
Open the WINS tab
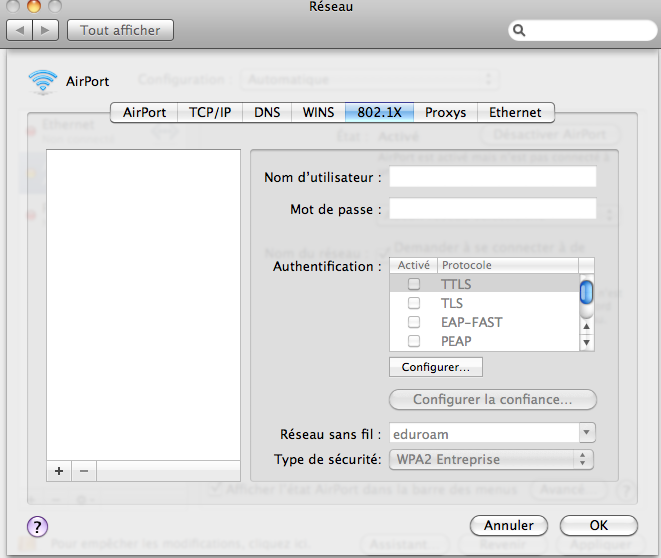318,113
